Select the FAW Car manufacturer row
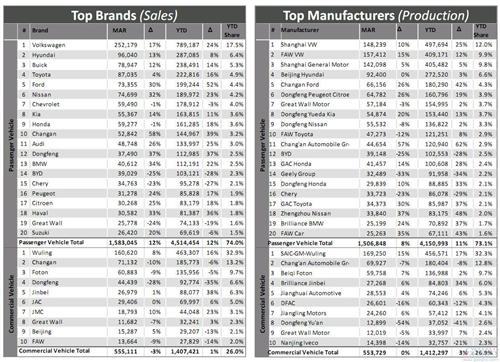Viewport: 500px width, 362px height. coord(383,233)
